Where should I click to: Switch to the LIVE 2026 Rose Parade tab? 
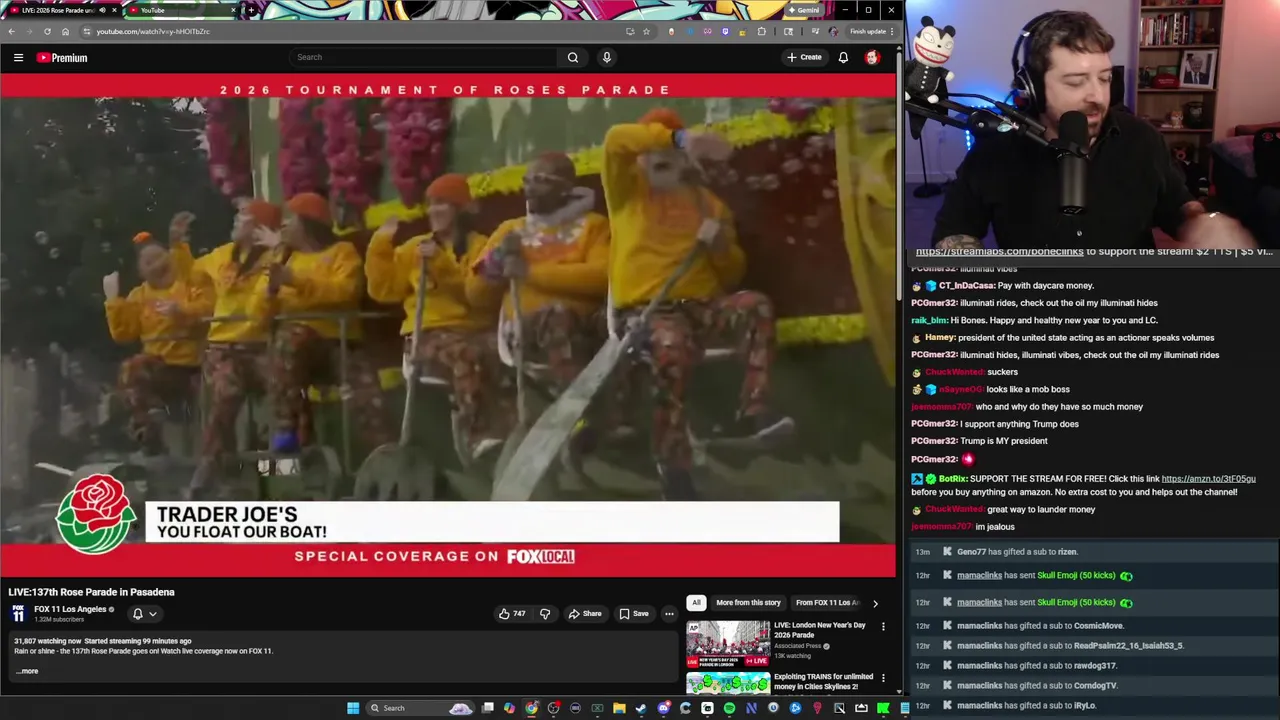click(60, 10)
